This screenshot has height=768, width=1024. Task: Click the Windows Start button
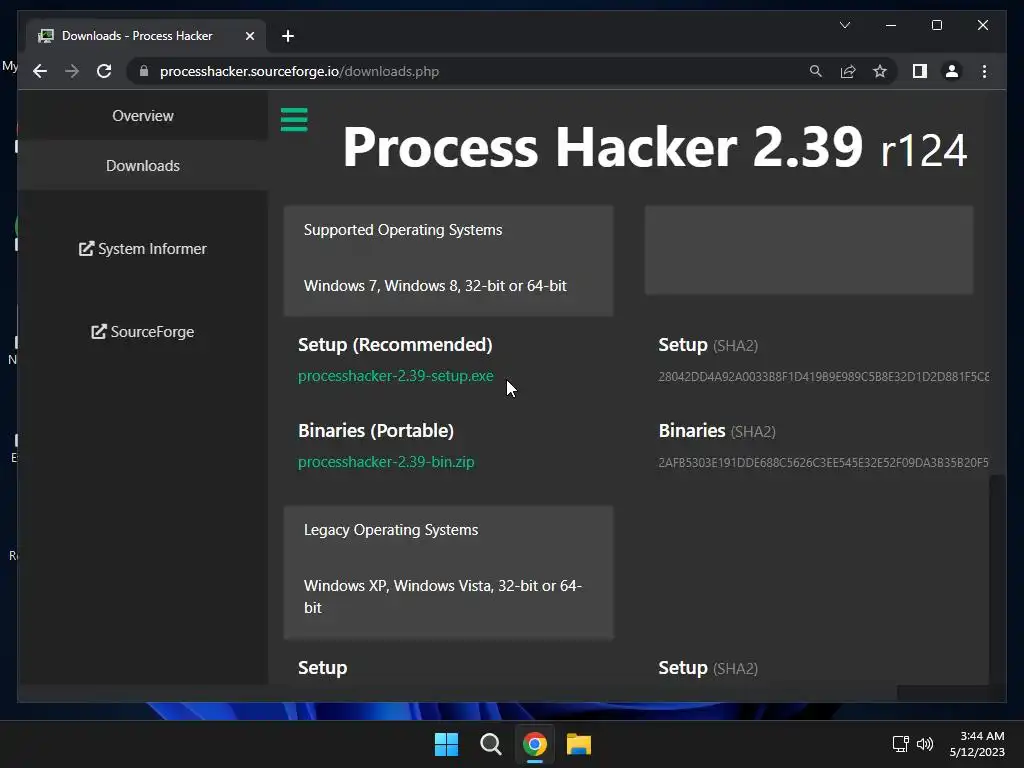click(x=447, y=744)
